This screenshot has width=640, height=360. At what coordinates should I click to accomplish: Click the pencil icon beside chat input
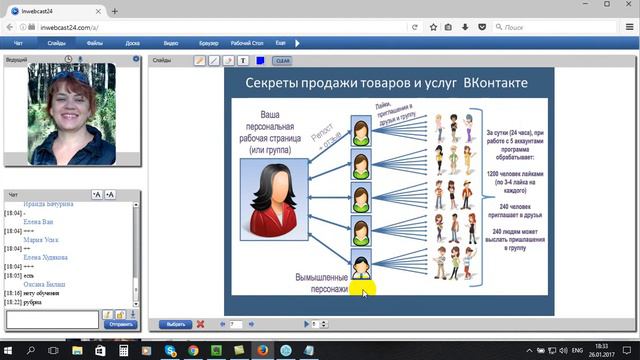coord(107,314)
